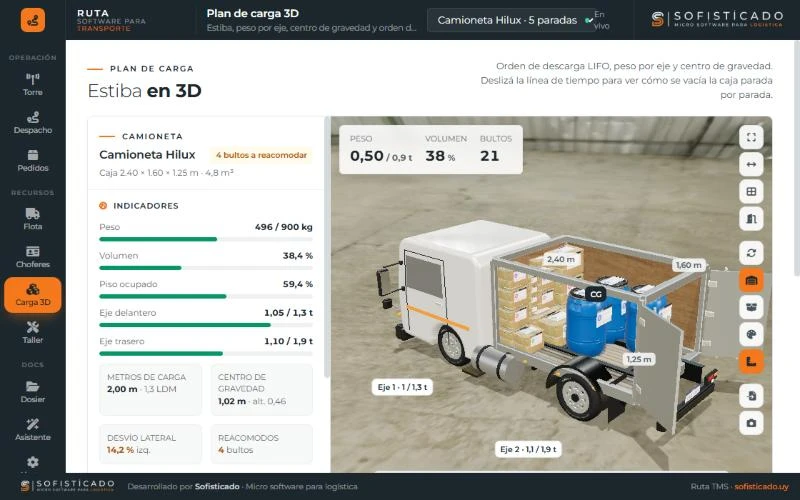
Task: Go to Pedidos in sidebar
Action: (33, 161)
